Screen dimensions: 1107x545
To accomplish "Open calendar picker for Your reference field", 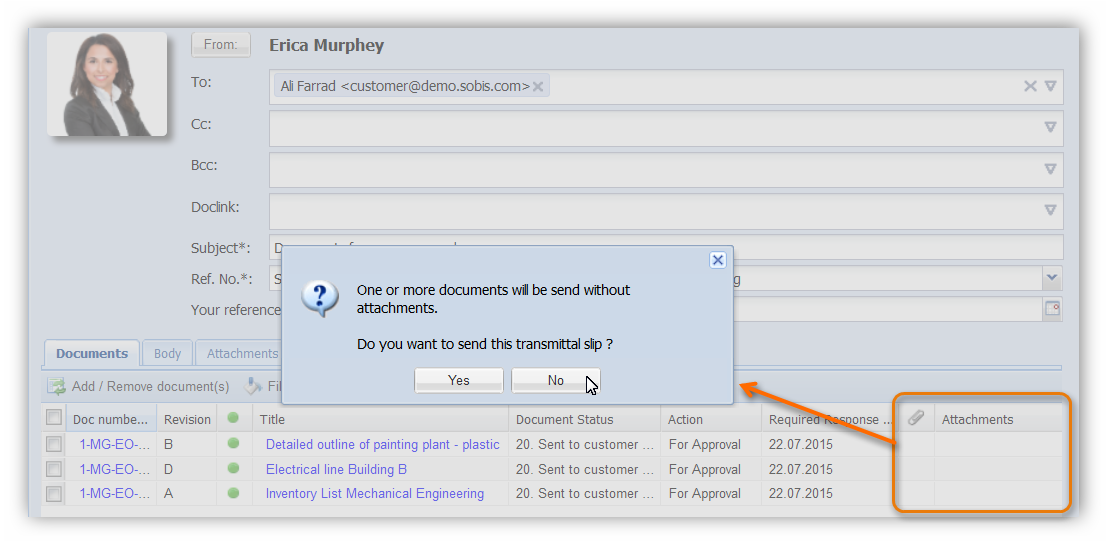I will coord(1052,309).
